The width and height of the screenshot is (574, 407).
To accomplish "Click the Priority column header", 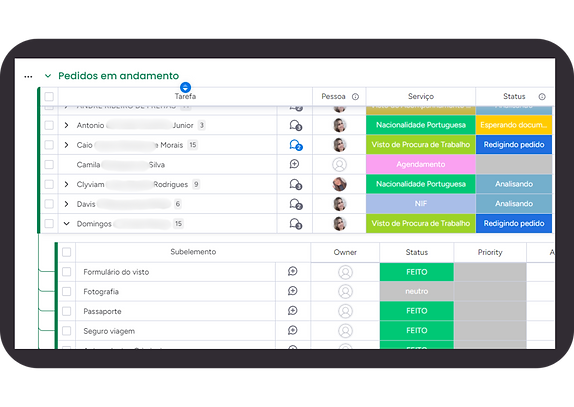I will click(x=490, y=252).
